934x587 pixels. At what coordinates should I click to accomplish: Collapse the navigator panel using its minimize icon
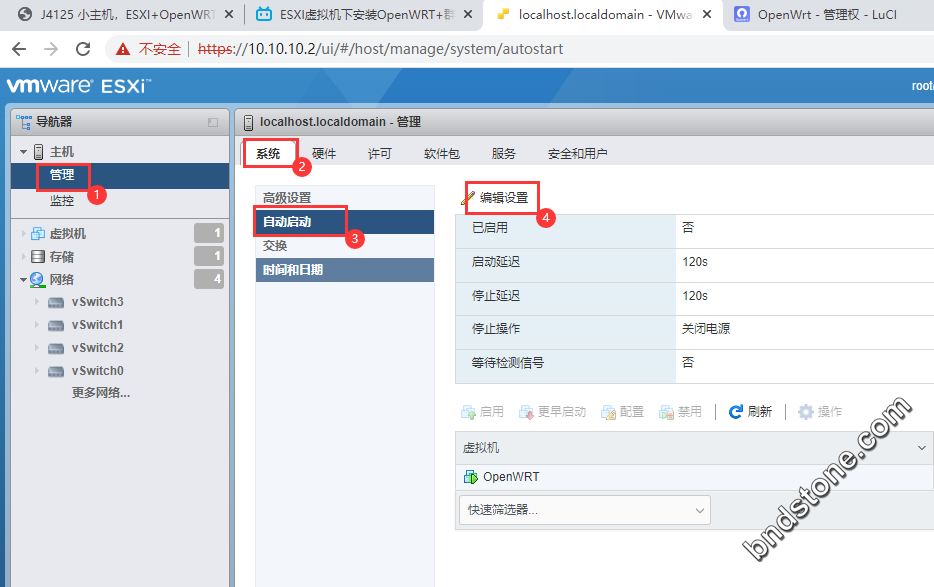213,122
